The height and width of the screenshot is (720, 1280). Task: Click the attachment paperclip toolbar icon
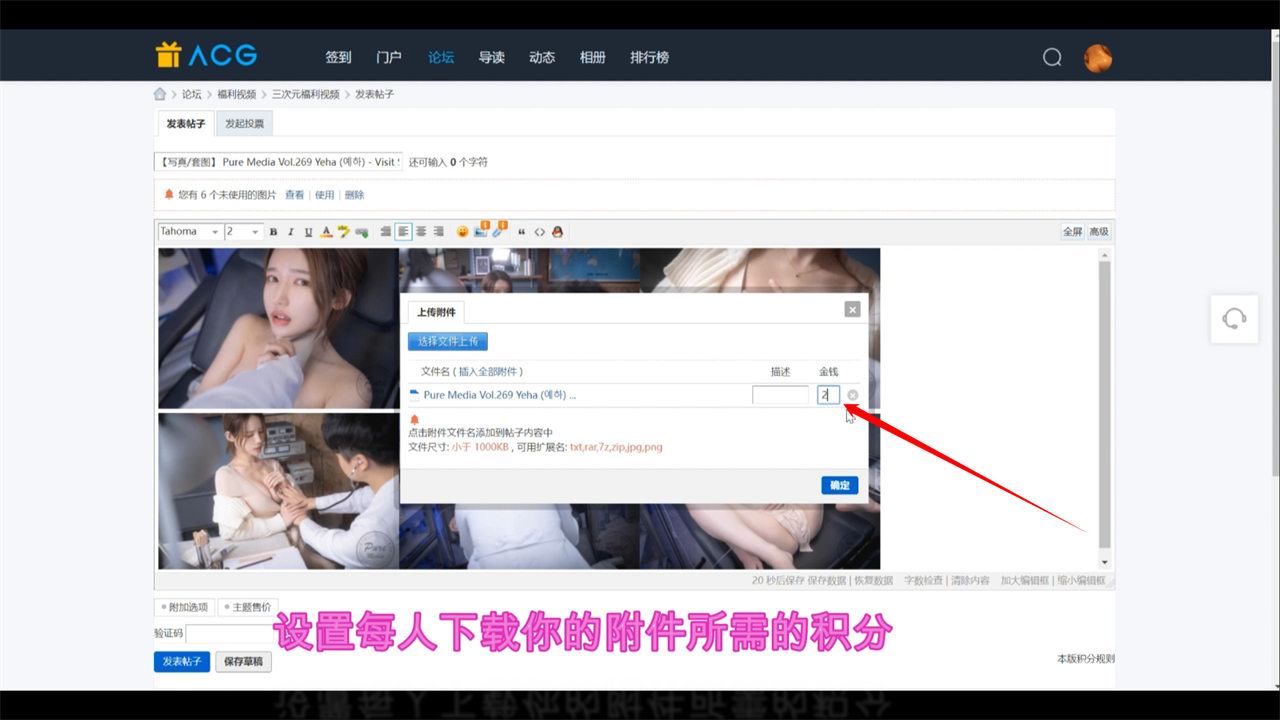[499, 231]
